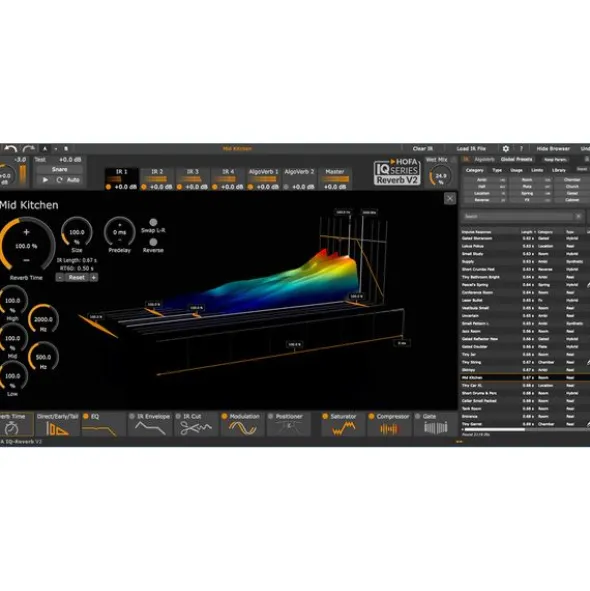Toggle the Modulation power dot
Viewport: 590px width, 591px height.
(x=224, y=416)
